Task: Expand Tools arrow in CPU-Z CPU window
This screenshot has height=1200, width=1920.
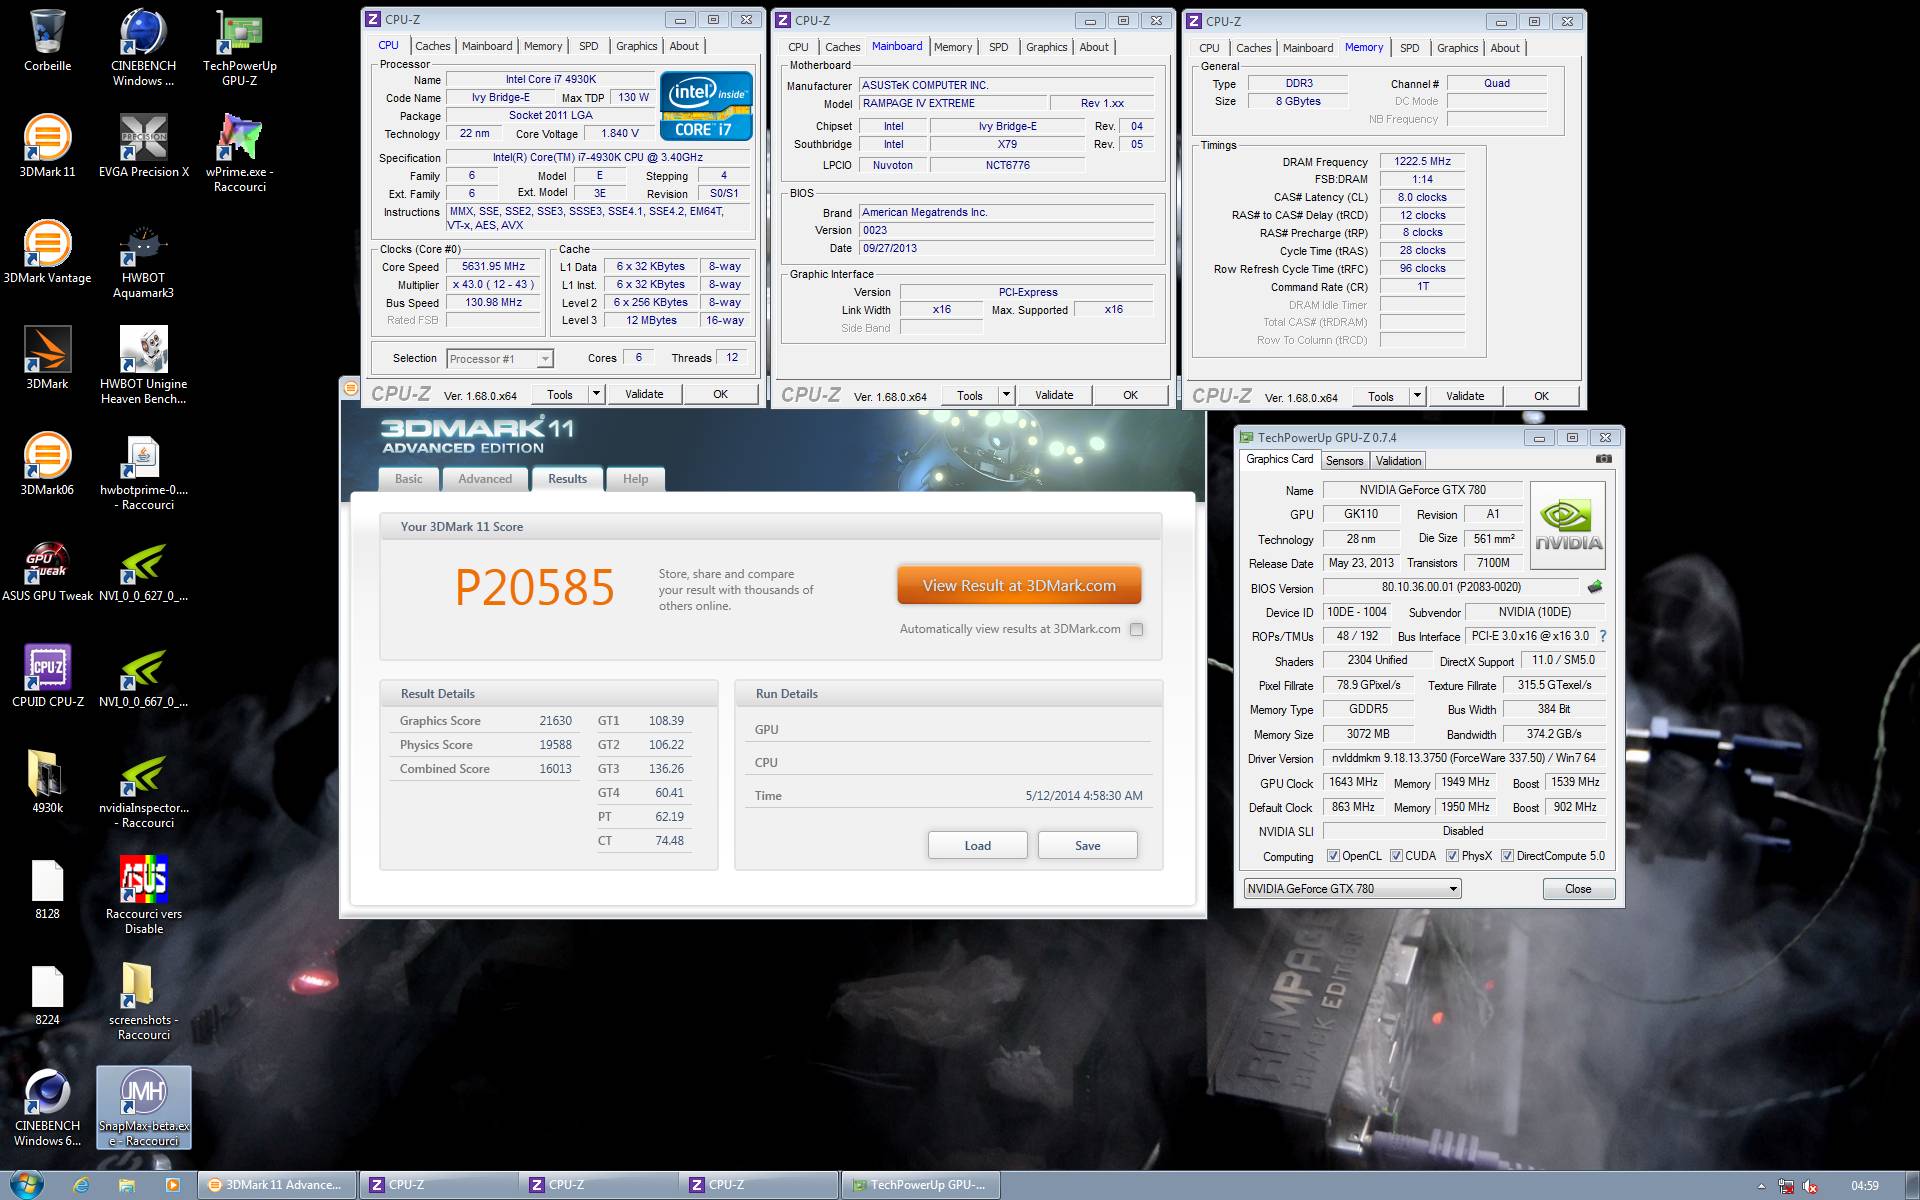Action: (x=596, y=394)
